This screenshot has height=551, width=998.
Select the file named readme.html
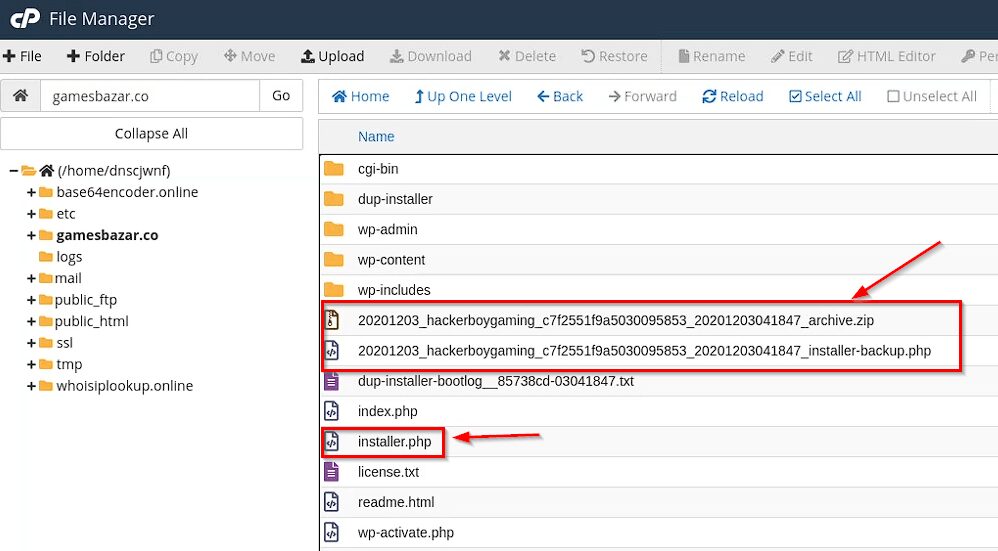click(x=396, y=502)
